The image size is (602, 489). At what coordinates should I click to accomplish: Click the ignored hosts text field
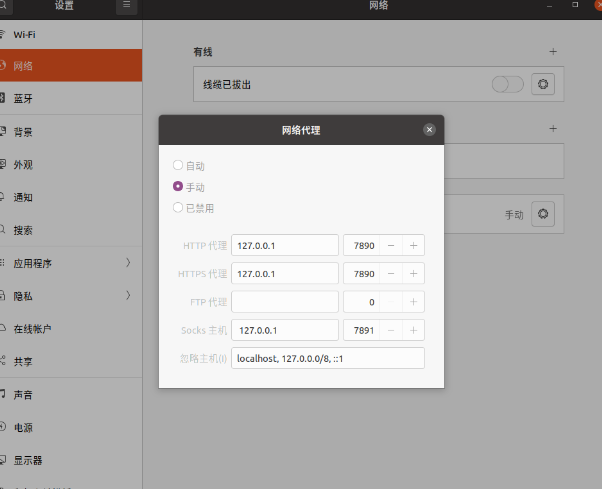pos(328,358)
